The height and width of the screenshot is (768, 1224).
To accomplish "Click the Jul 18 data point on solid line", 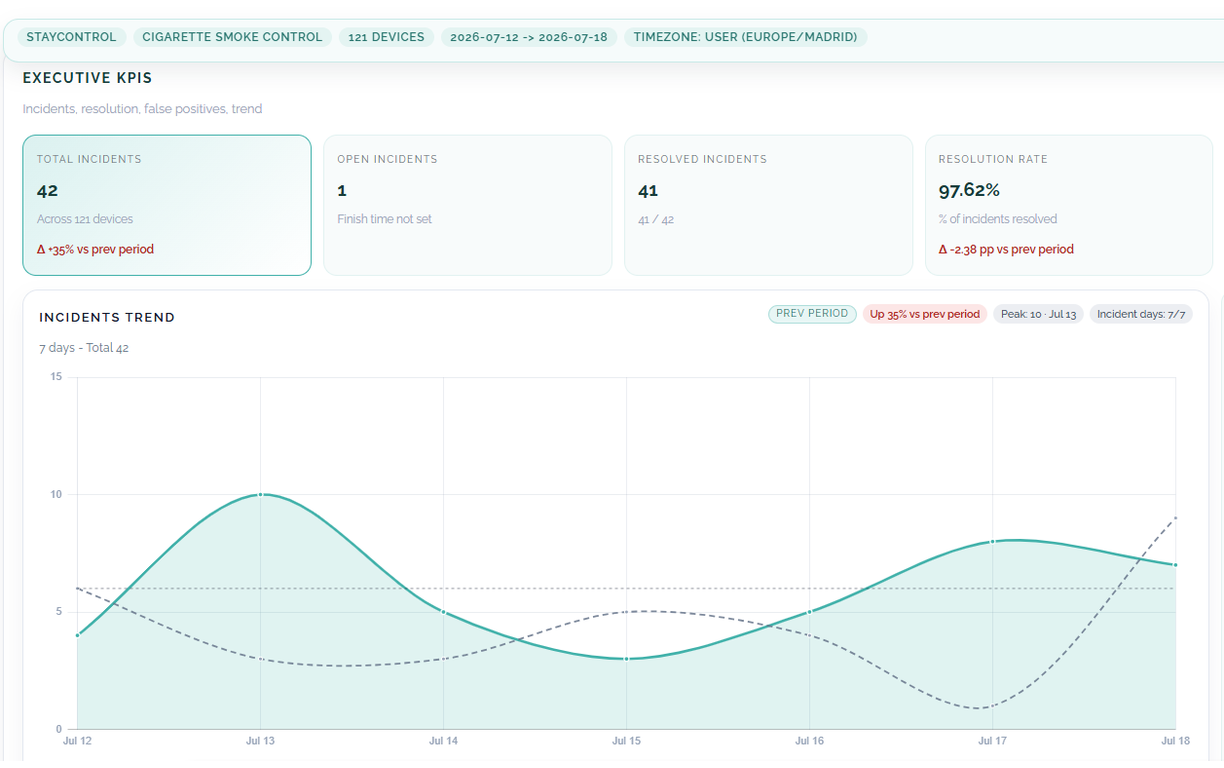I will point(1175,565).
